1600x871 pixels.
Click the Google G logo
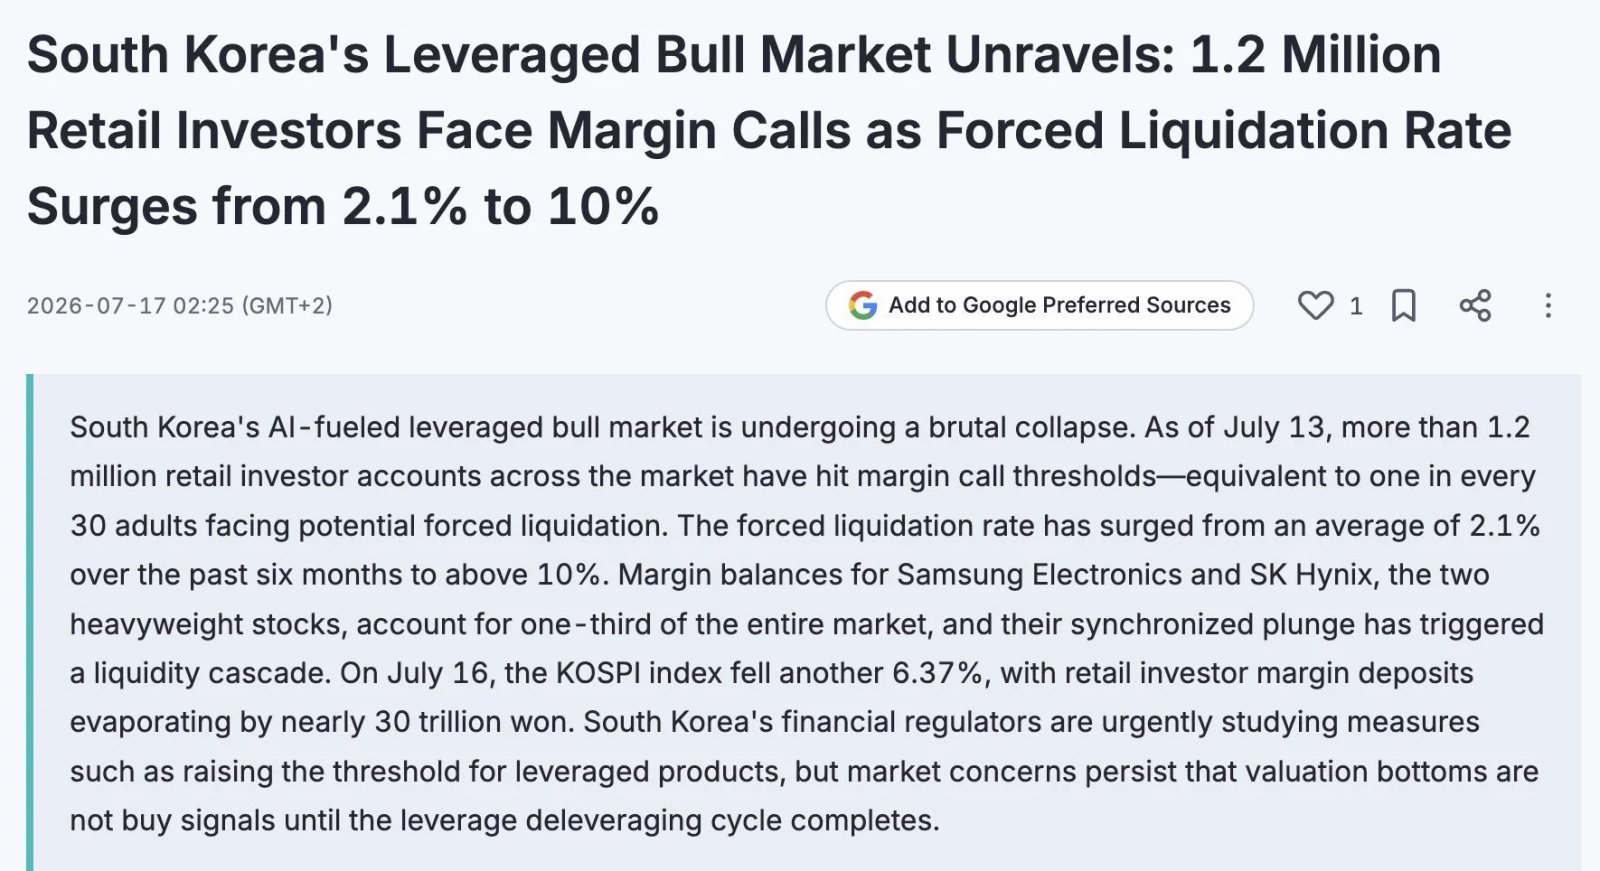pos(863,305)
